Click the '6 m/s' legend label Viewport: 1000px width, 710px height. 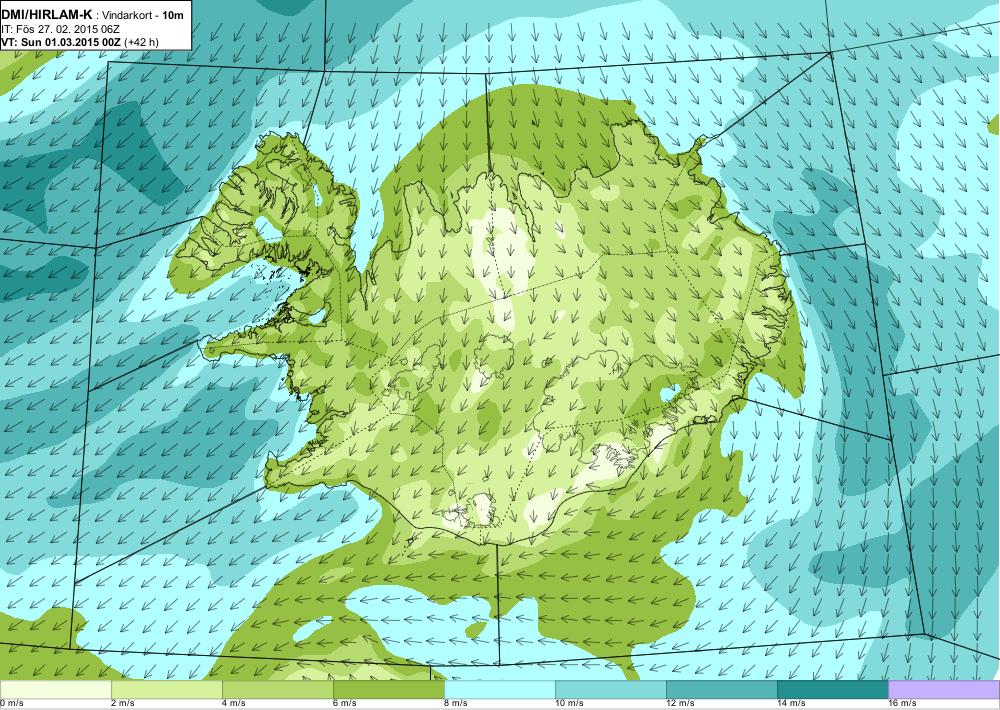point(344,704)
